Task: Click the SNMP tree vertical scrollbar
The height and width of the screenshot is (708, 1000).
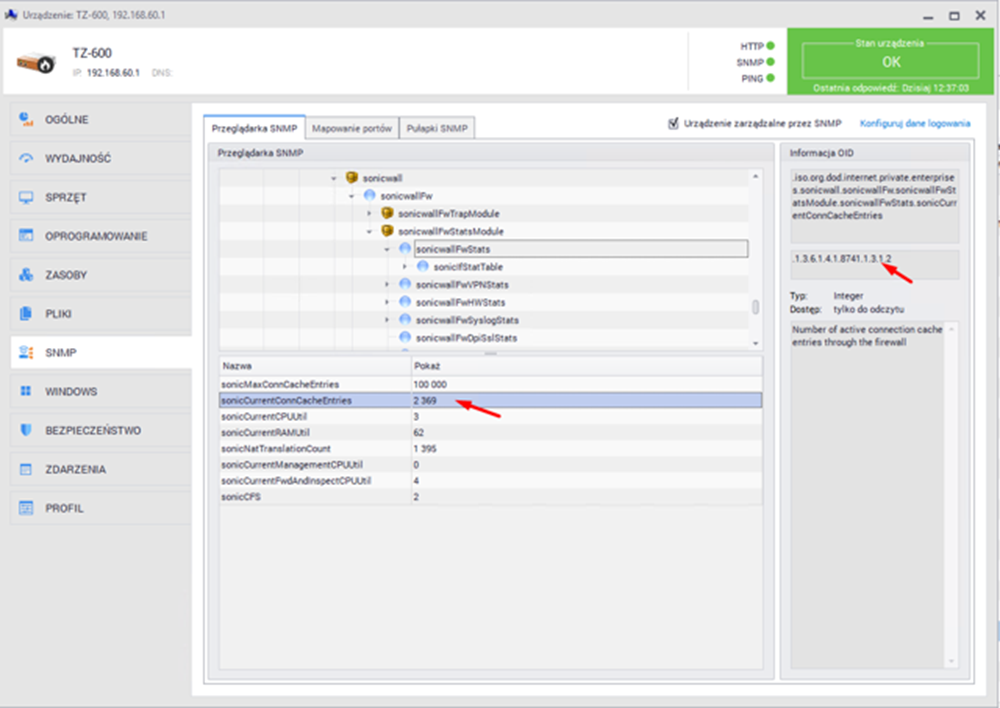Action: (756, 307)
